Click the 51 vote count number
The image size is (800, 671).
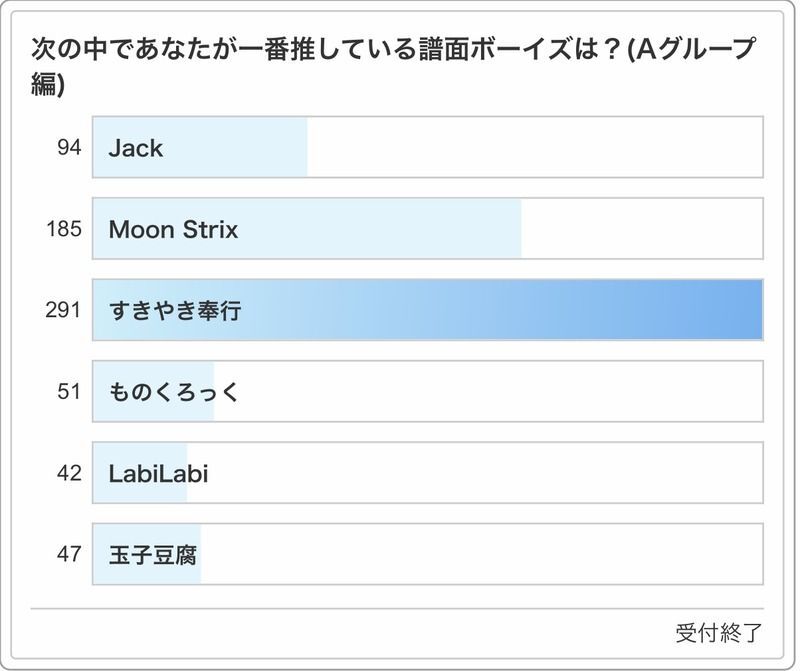[68, 392]
